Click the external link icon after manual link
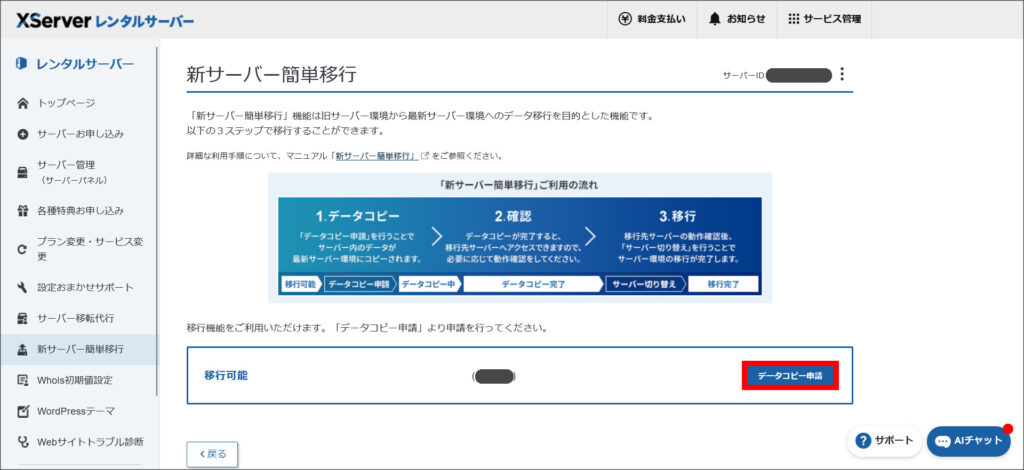The height and width of the screenshot is (470, 1024). click(425, 156)
